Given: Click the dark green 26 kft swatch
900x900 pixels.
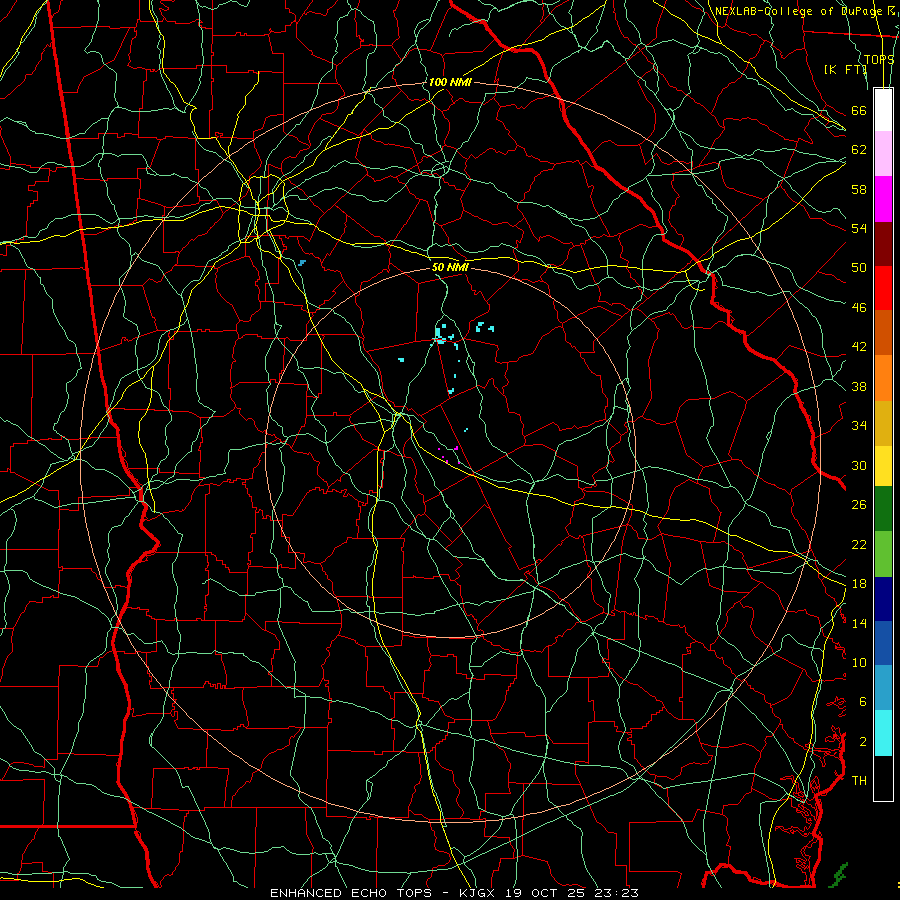Looking at the screenshot, I should click(883, 509).
